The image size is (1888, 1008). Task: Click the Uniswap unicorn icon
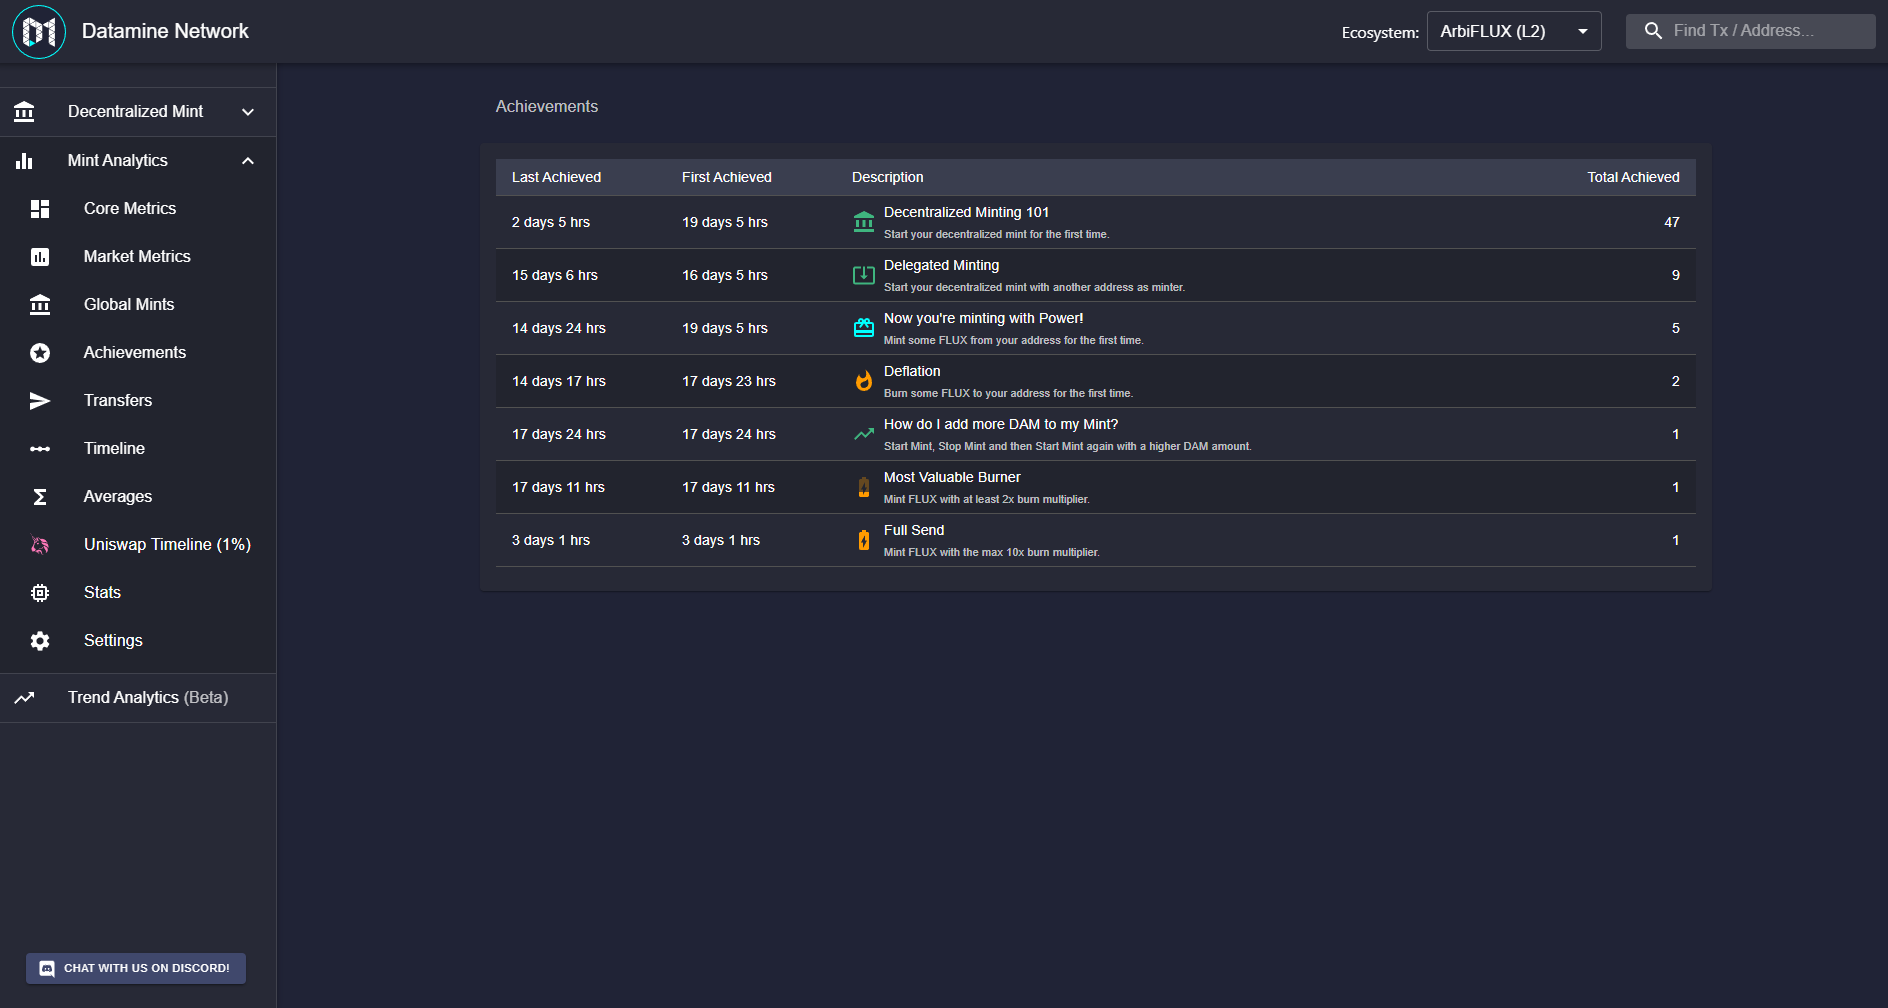point(40,545)
